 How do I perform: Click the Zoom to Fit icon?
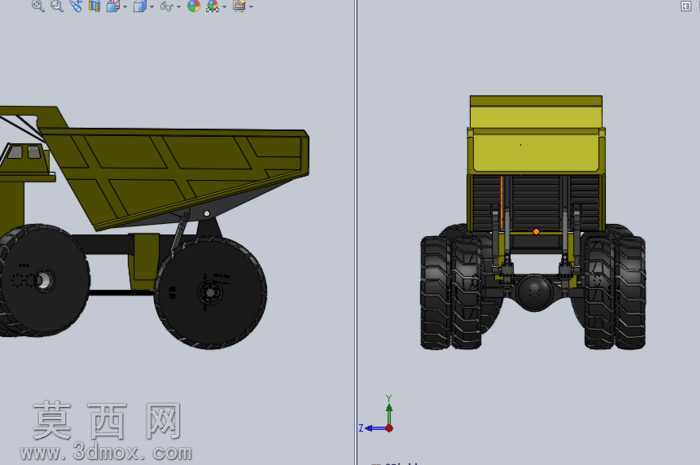click(38, 6)
